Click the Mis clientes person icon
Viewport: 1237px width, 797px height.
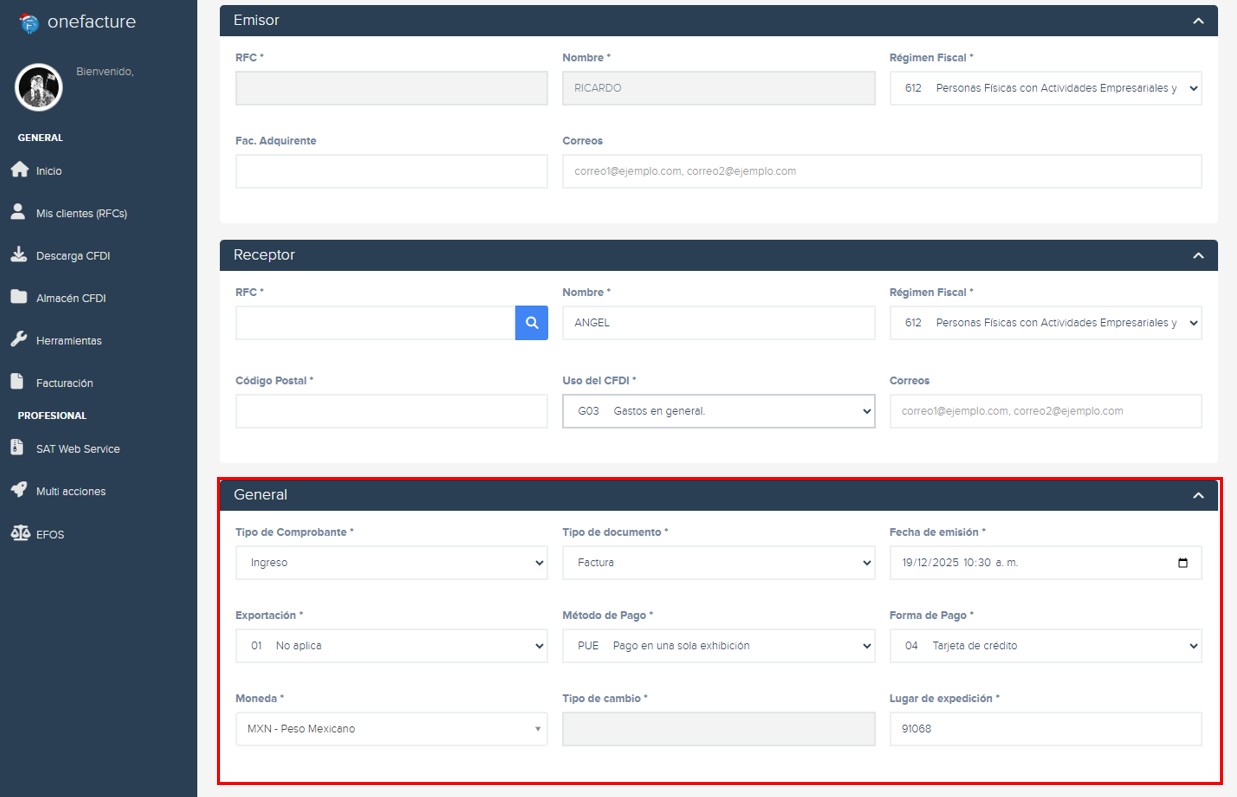point(18,212)
